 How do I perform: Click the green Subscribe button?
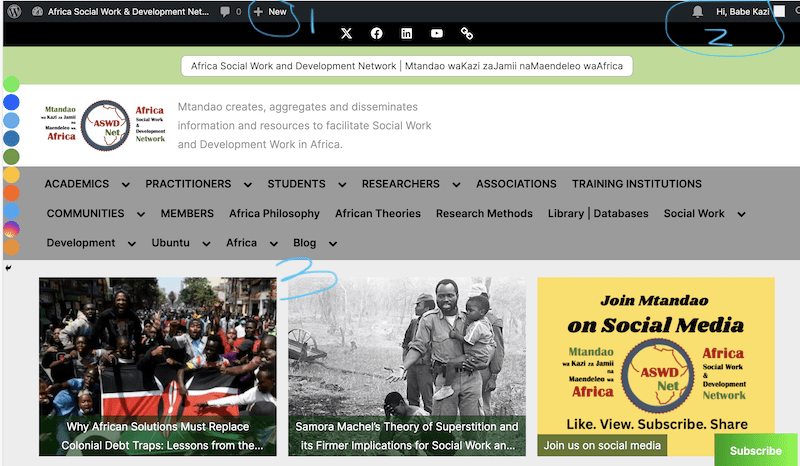pos(756,450)
